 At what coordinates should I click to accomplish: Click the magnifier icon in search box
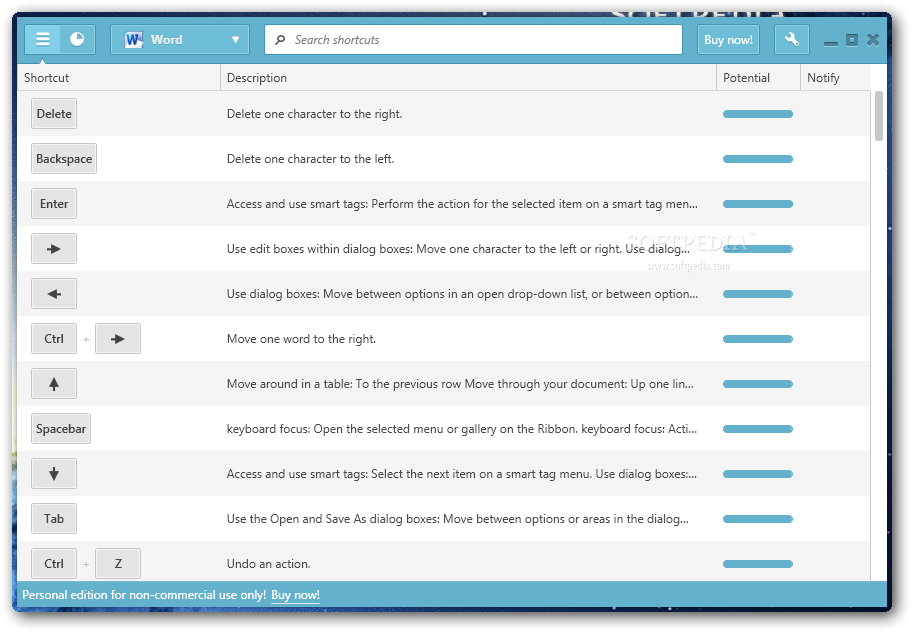(x=280, y=40)
